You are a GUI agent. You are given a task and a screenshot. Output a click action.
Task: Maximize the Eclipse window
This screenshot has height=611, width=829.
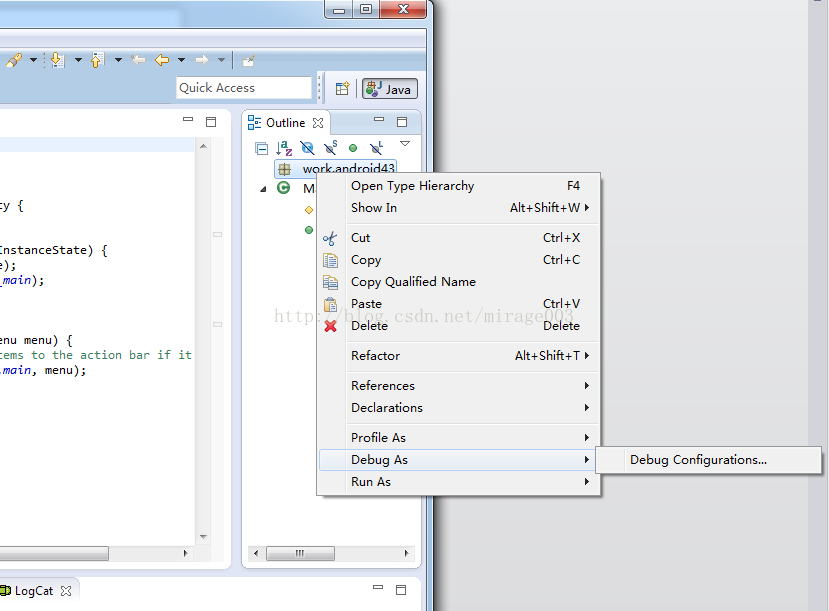coord(366,9)
